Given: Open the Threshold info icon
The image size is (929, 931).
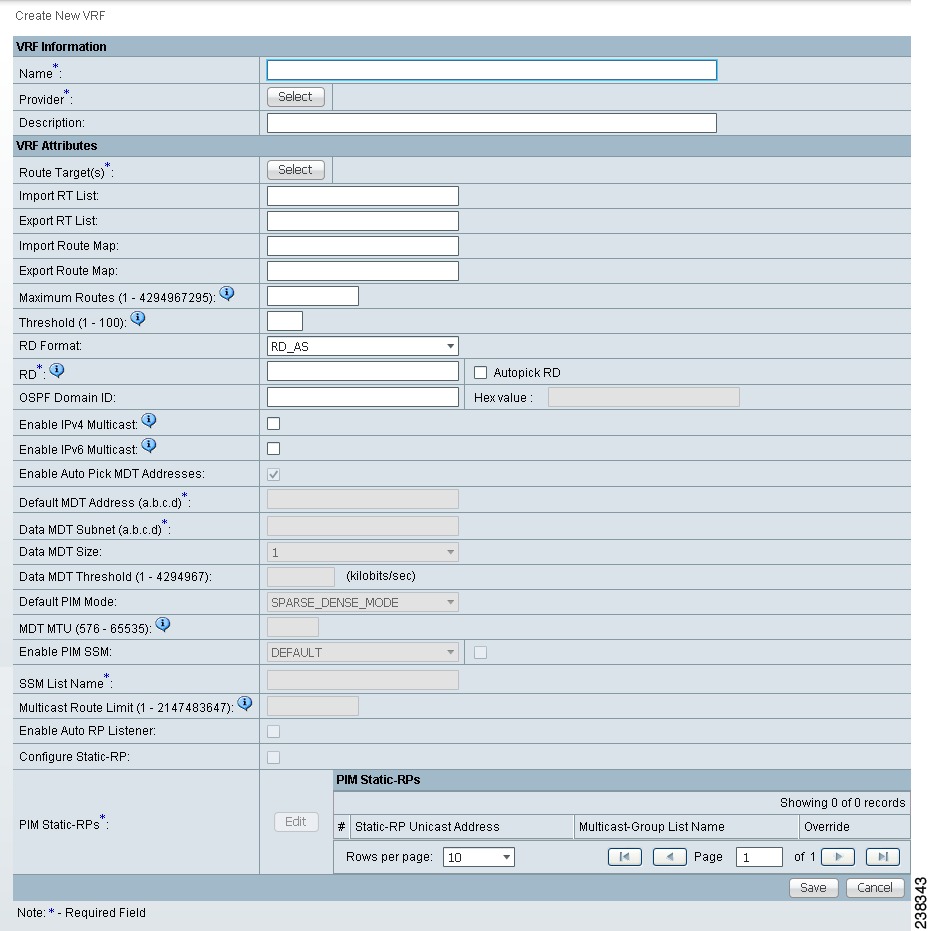Looking at the screenshot, I should click(138, 318).
